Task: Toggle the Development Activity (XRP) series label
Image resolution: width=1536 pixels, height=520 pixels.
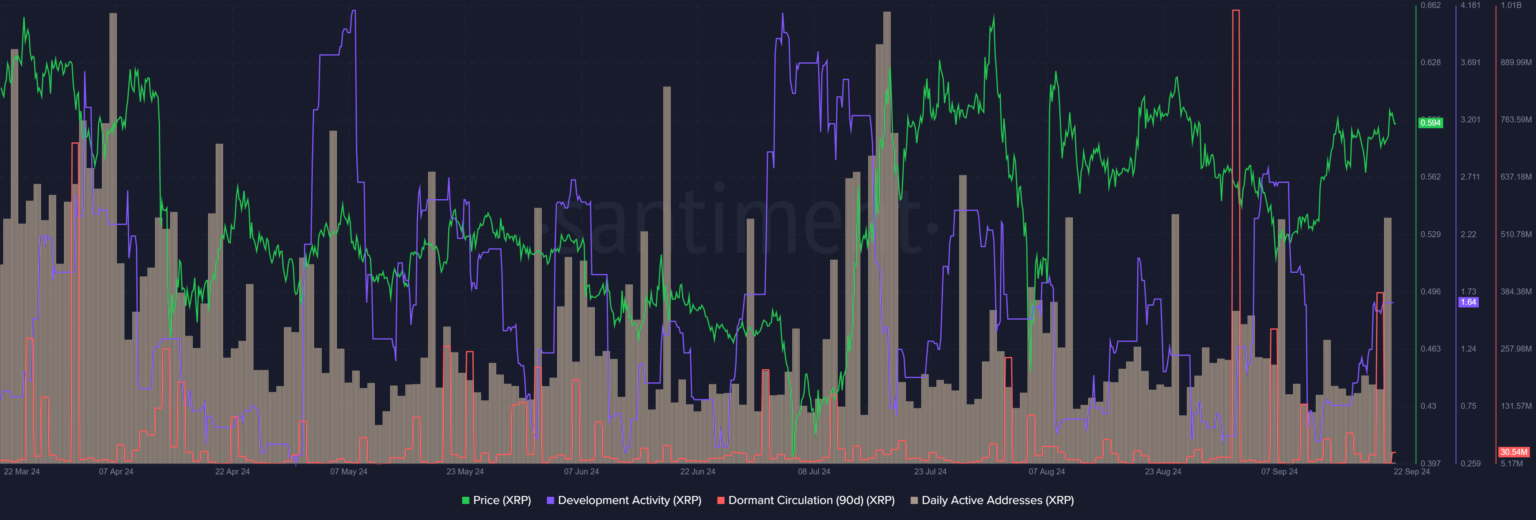Action: 630,499
